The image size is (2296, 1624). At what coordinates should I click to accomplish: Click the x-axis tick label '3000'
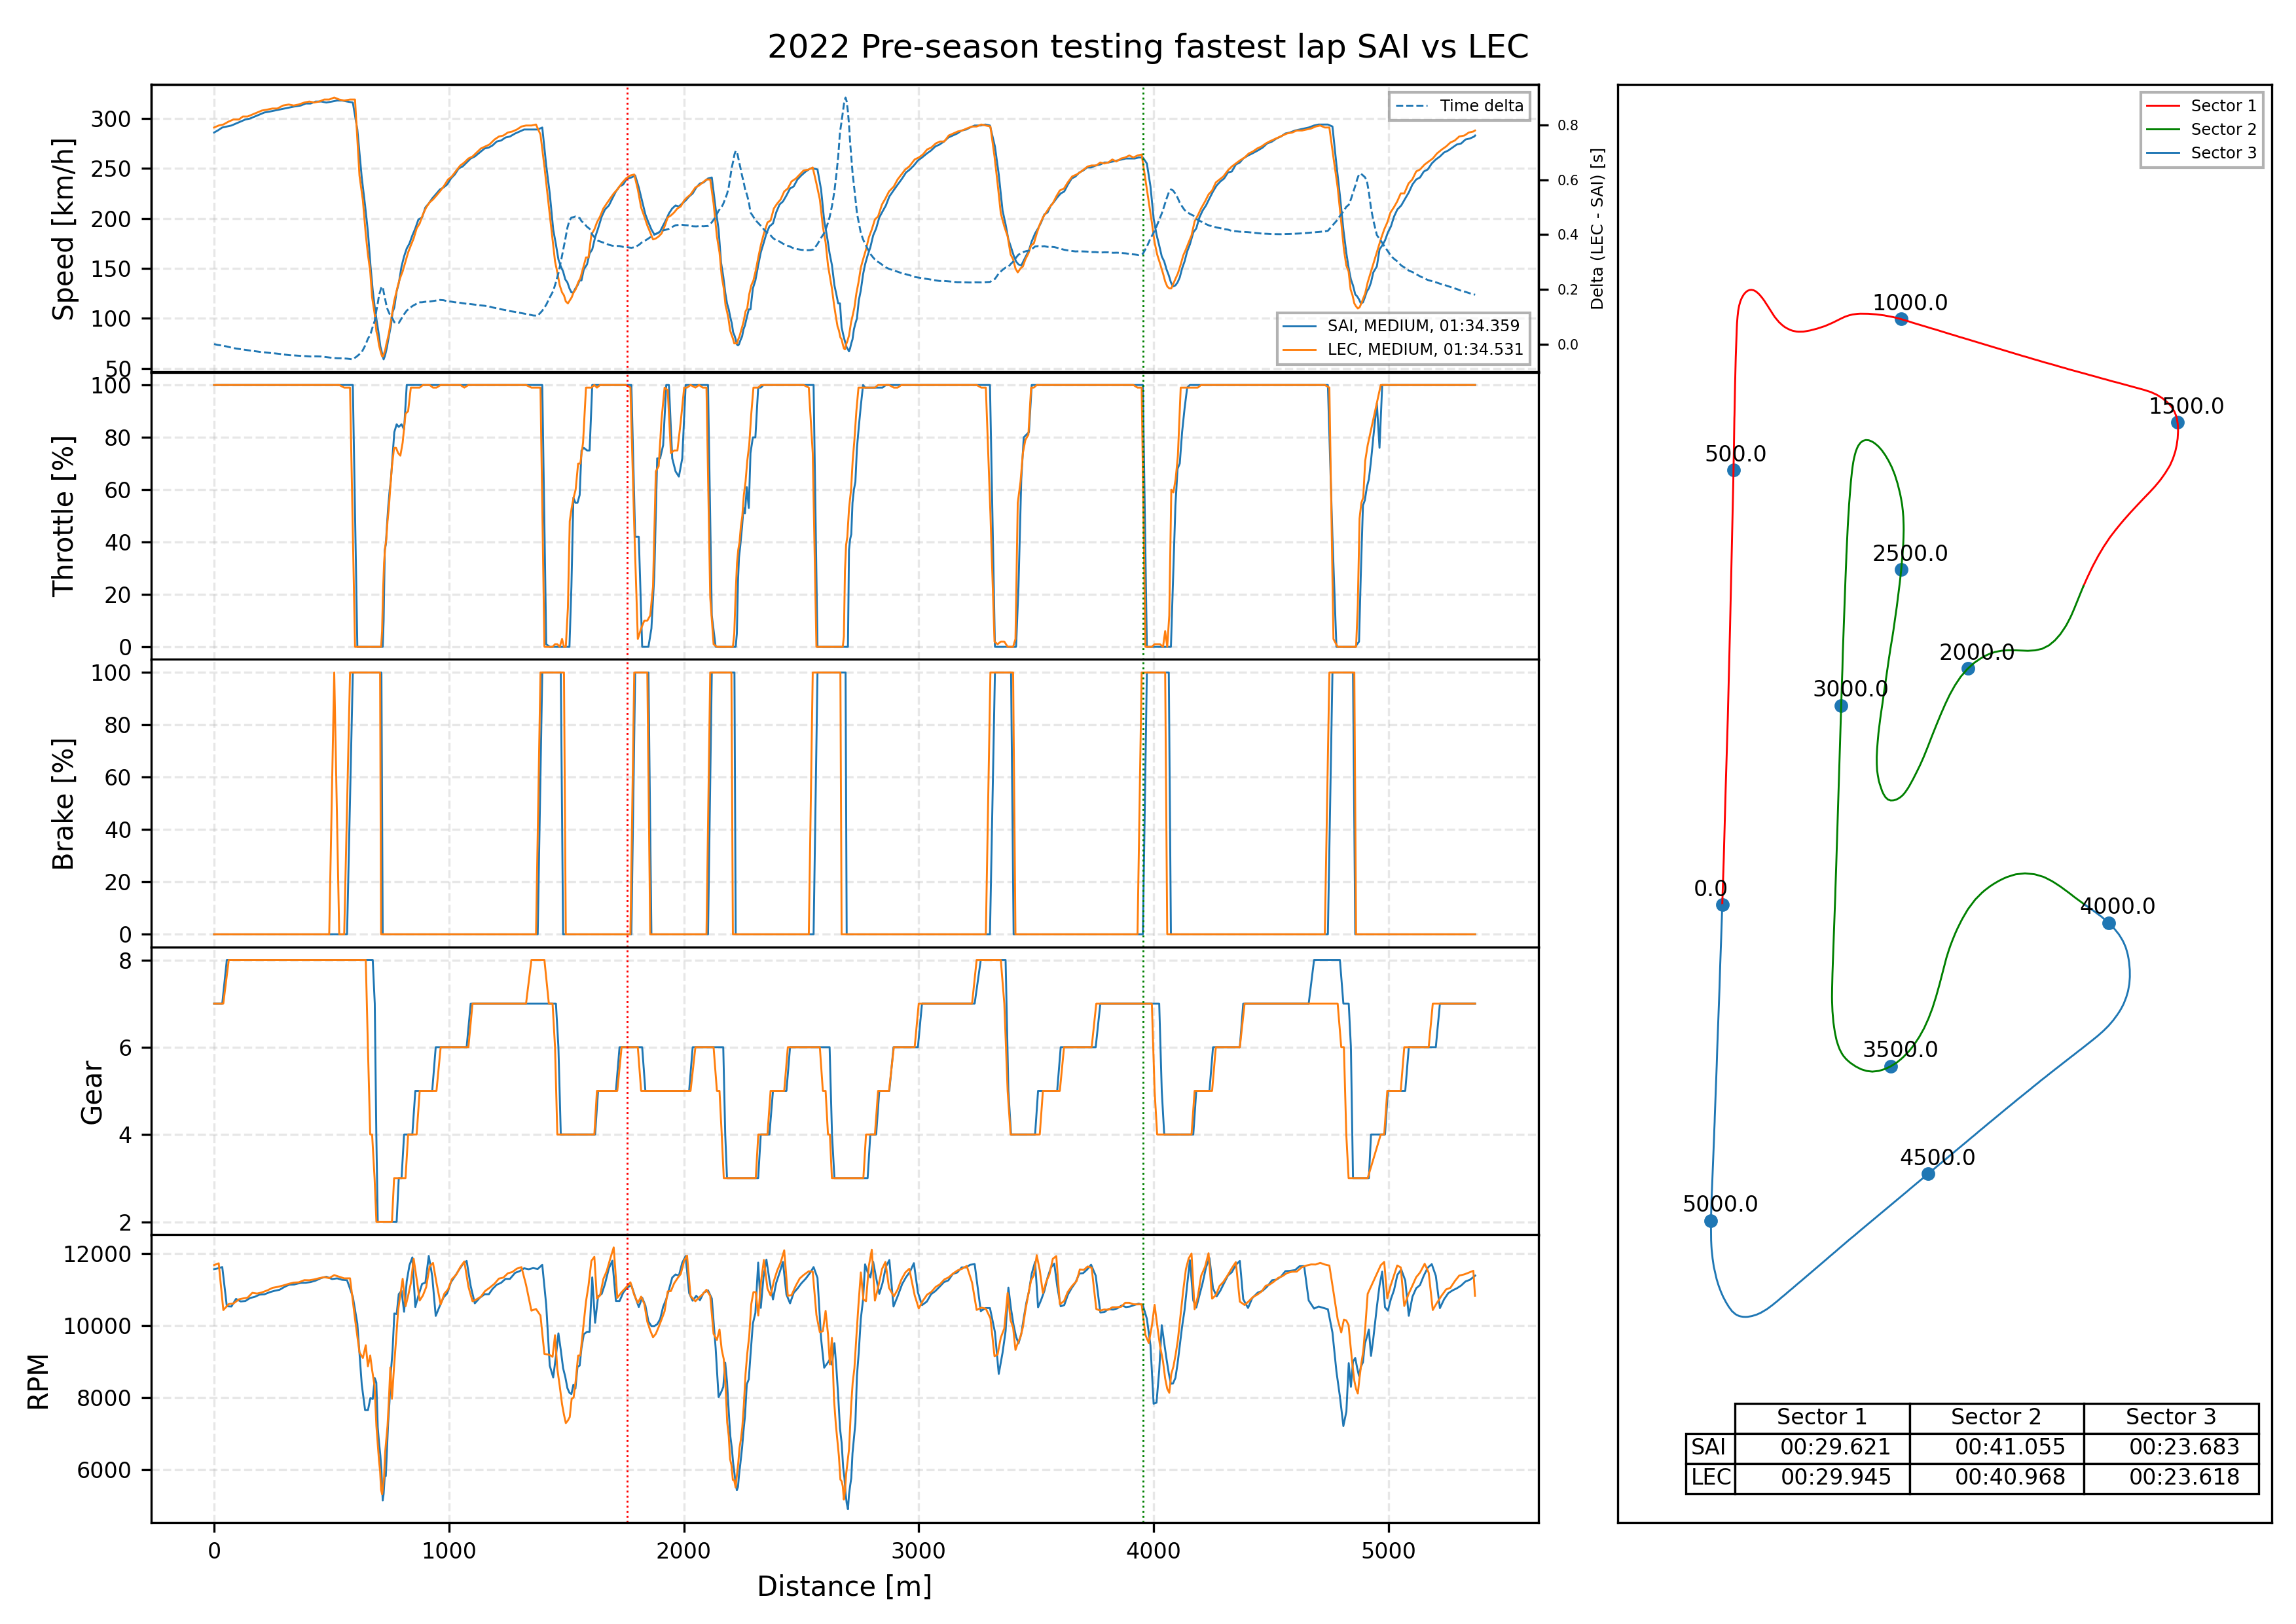pyautogui.click(x=918, y=1551)
